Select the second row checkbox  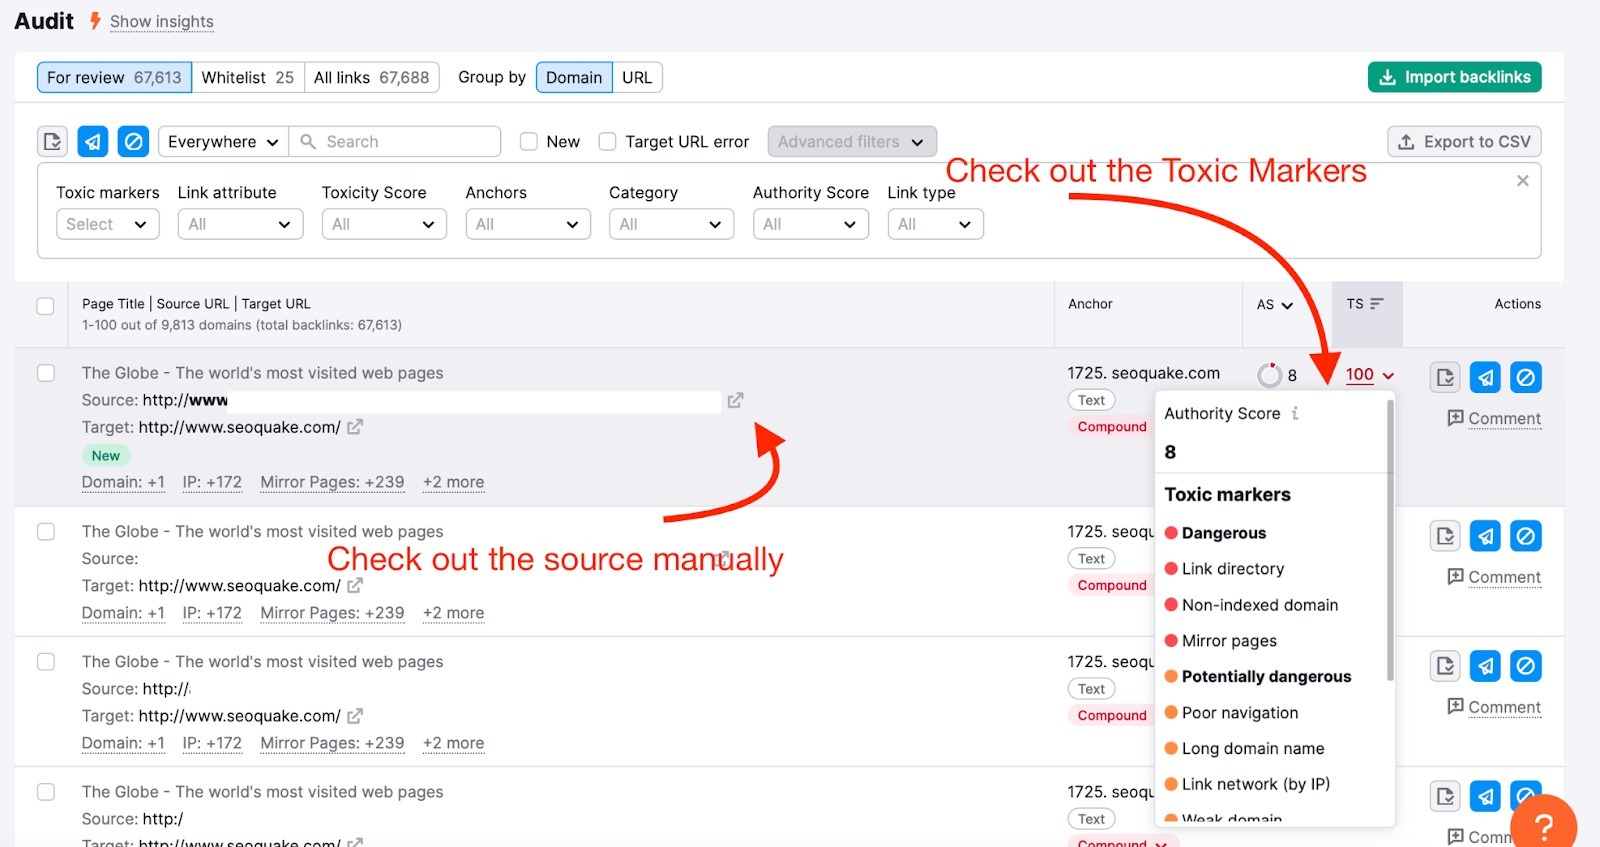click(x=46, y=532)
